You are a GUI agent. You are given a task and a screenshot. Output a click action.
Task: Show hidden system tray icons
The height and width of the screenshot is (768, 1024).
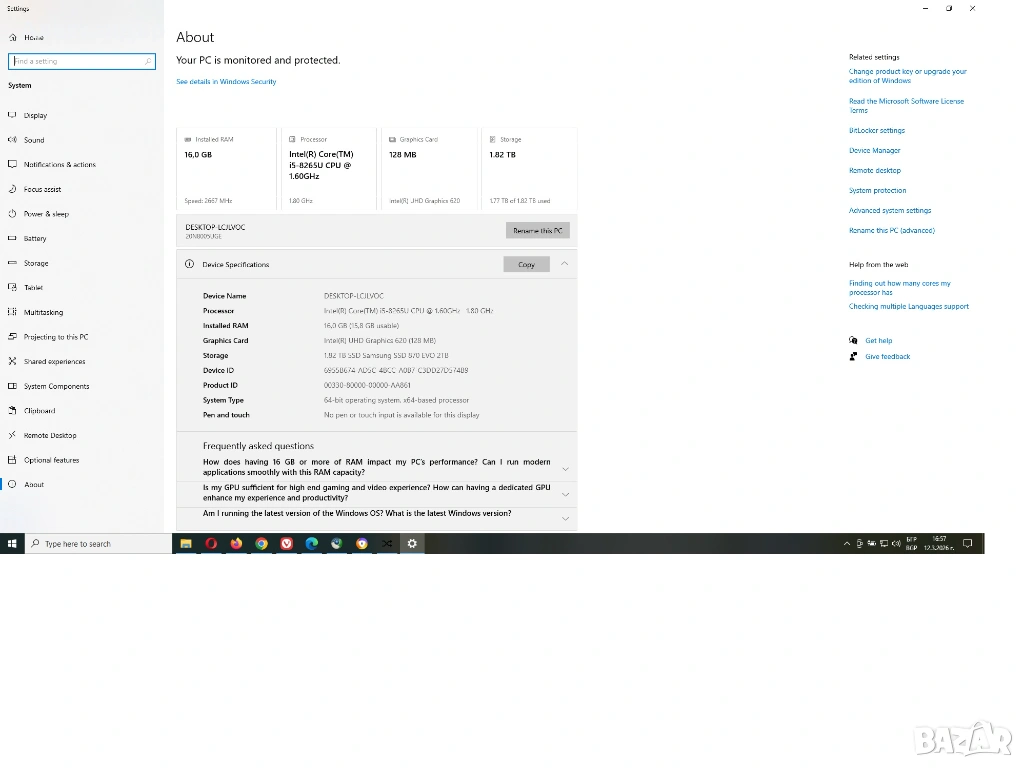847,544
